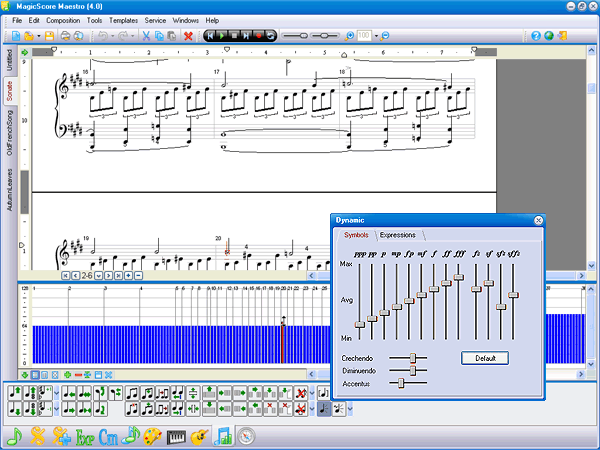Screen dimensions: 600x450
Task: Open the guitar panel icon
Action: [199, 436]
